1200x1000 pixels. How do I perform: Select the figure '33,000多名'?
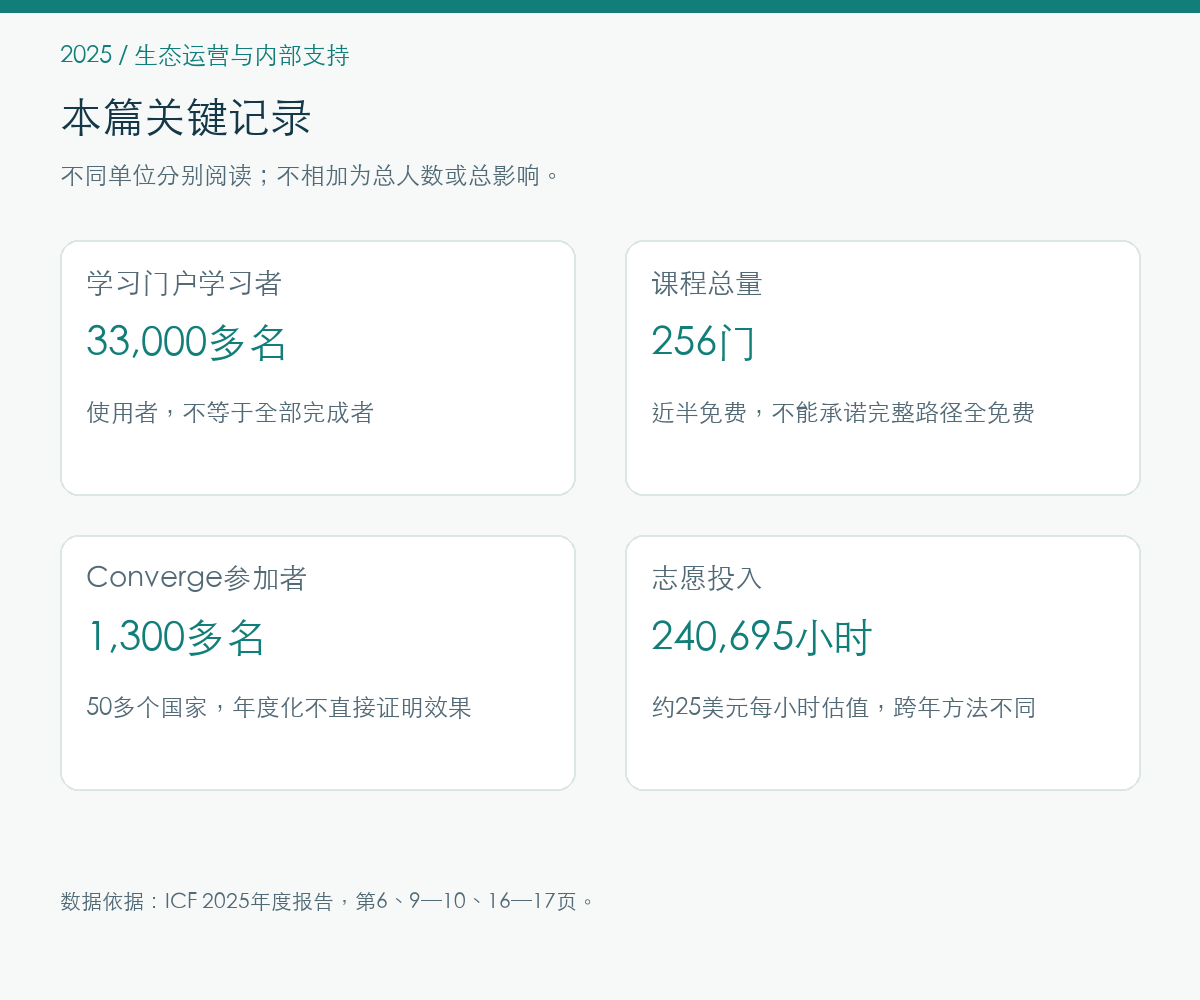(x=187, y=342)
